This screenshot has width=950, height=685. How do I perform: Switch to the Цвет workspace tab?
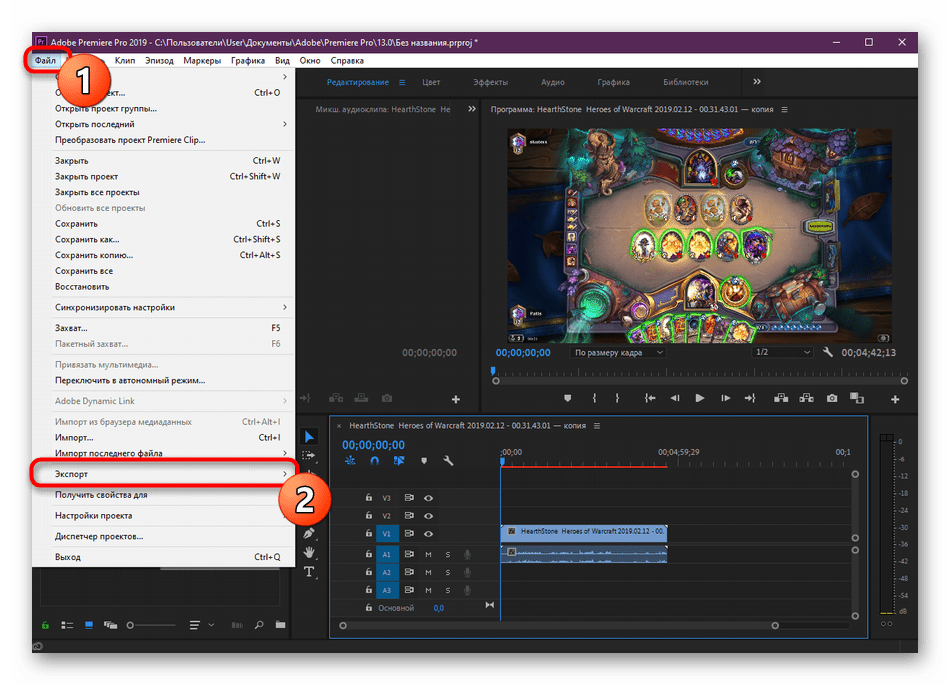pyautogui.click(x=431, y=82)
